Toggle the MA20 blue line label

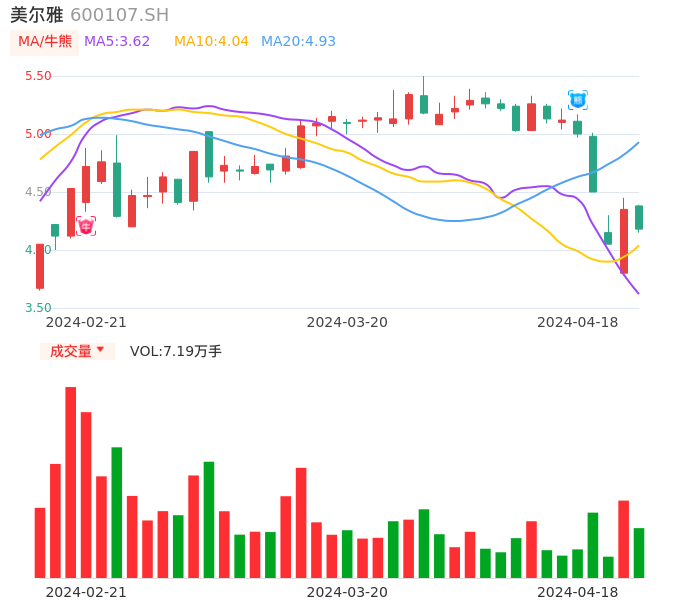coord(298,42)
